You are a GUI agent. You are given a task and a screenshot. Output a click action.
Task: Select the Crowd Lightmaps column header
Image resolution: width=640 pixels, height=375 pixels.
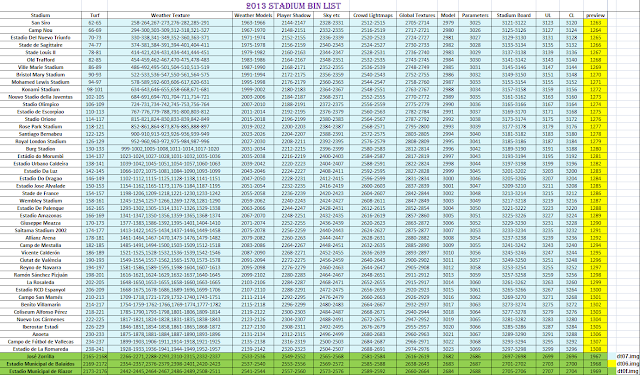tap(373, 15)
